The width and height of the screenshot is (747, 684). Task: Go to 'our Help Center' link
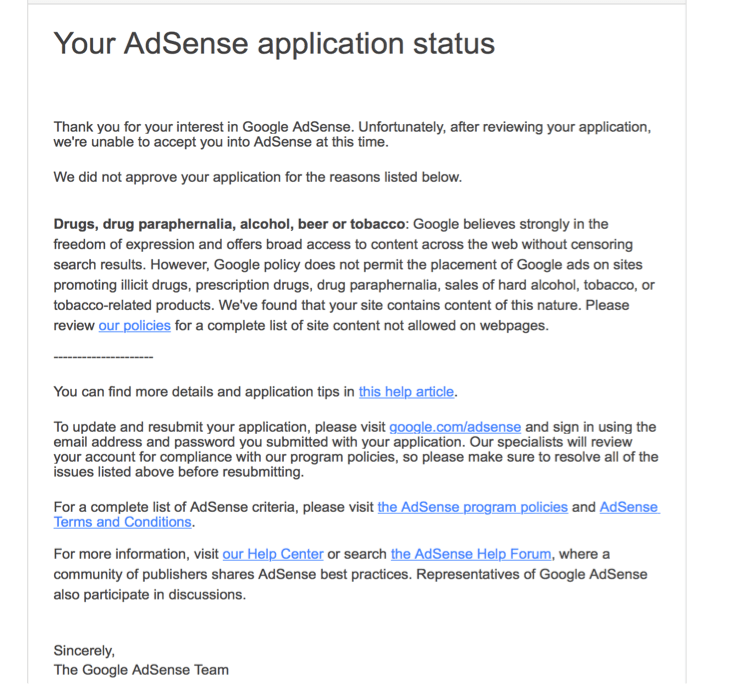coord(273,554)
